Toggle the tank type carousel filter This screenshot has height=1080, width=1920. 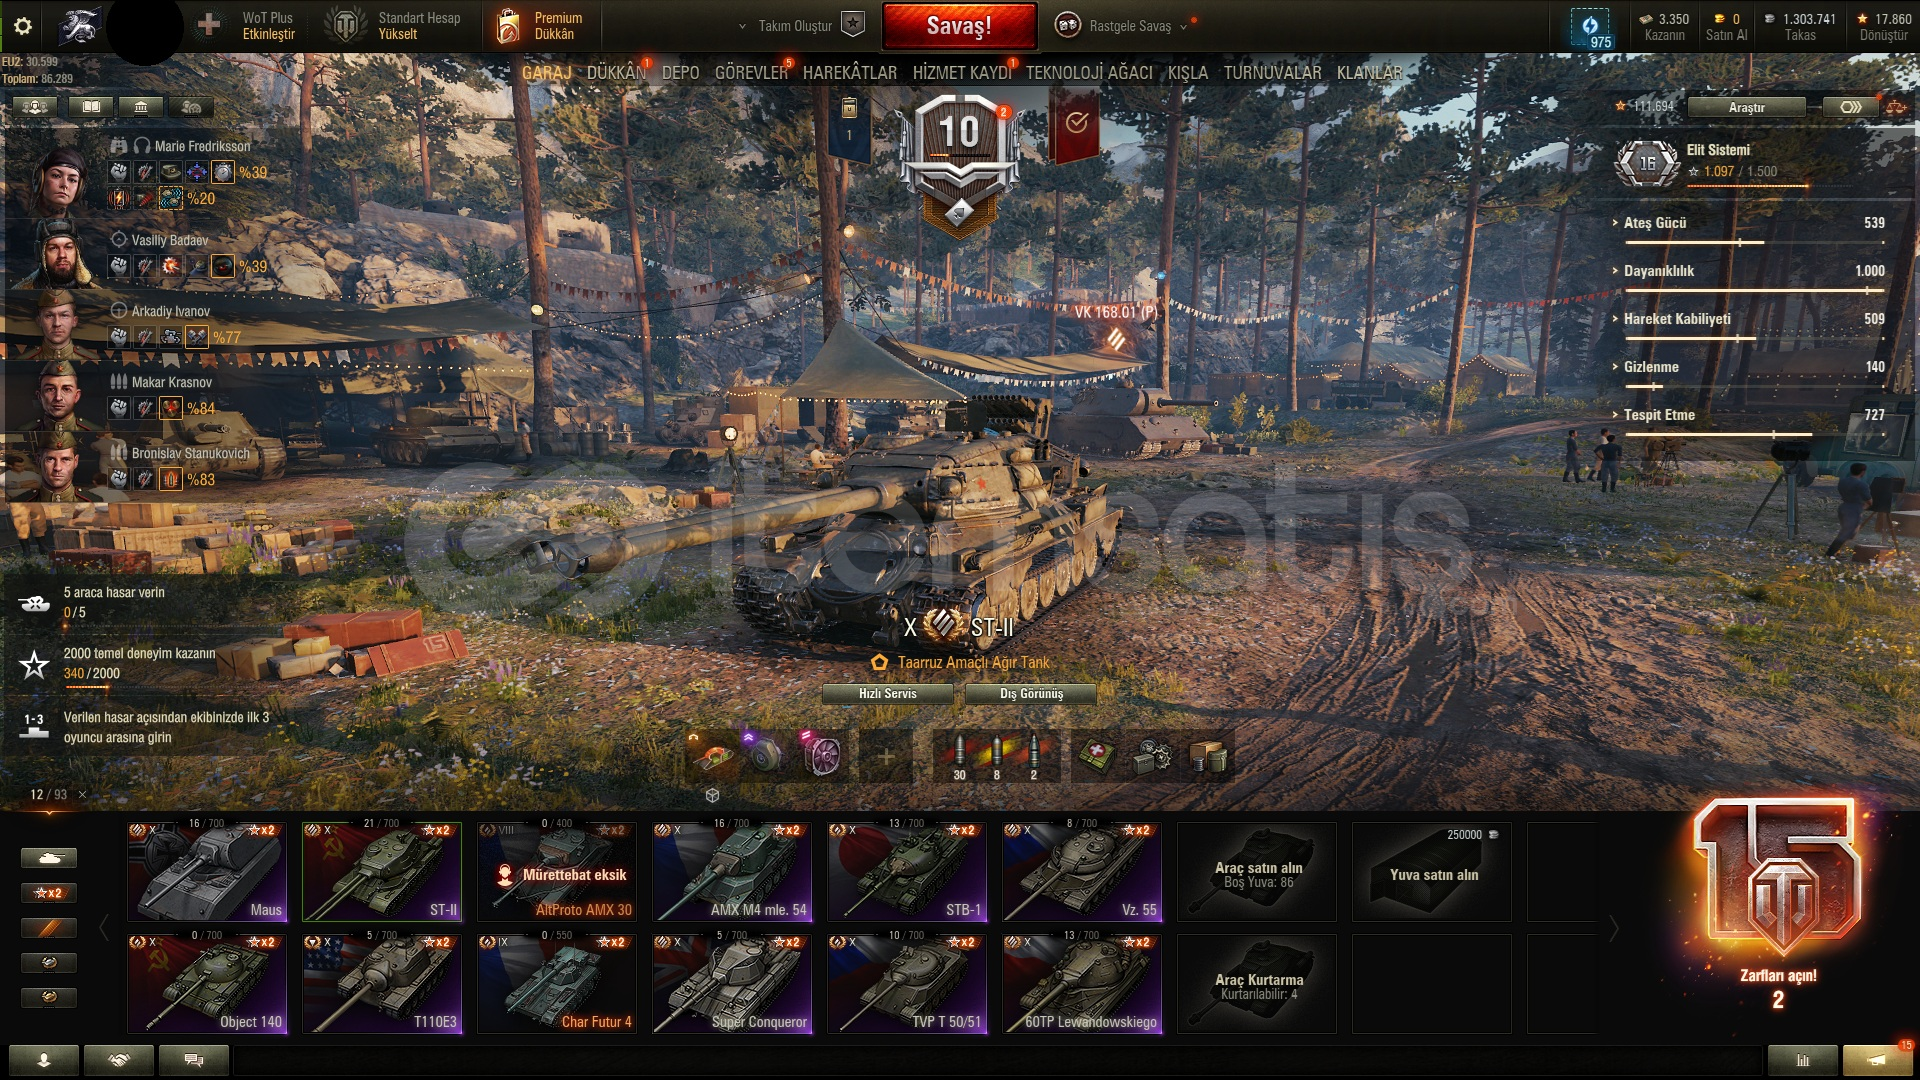[48, 858]
